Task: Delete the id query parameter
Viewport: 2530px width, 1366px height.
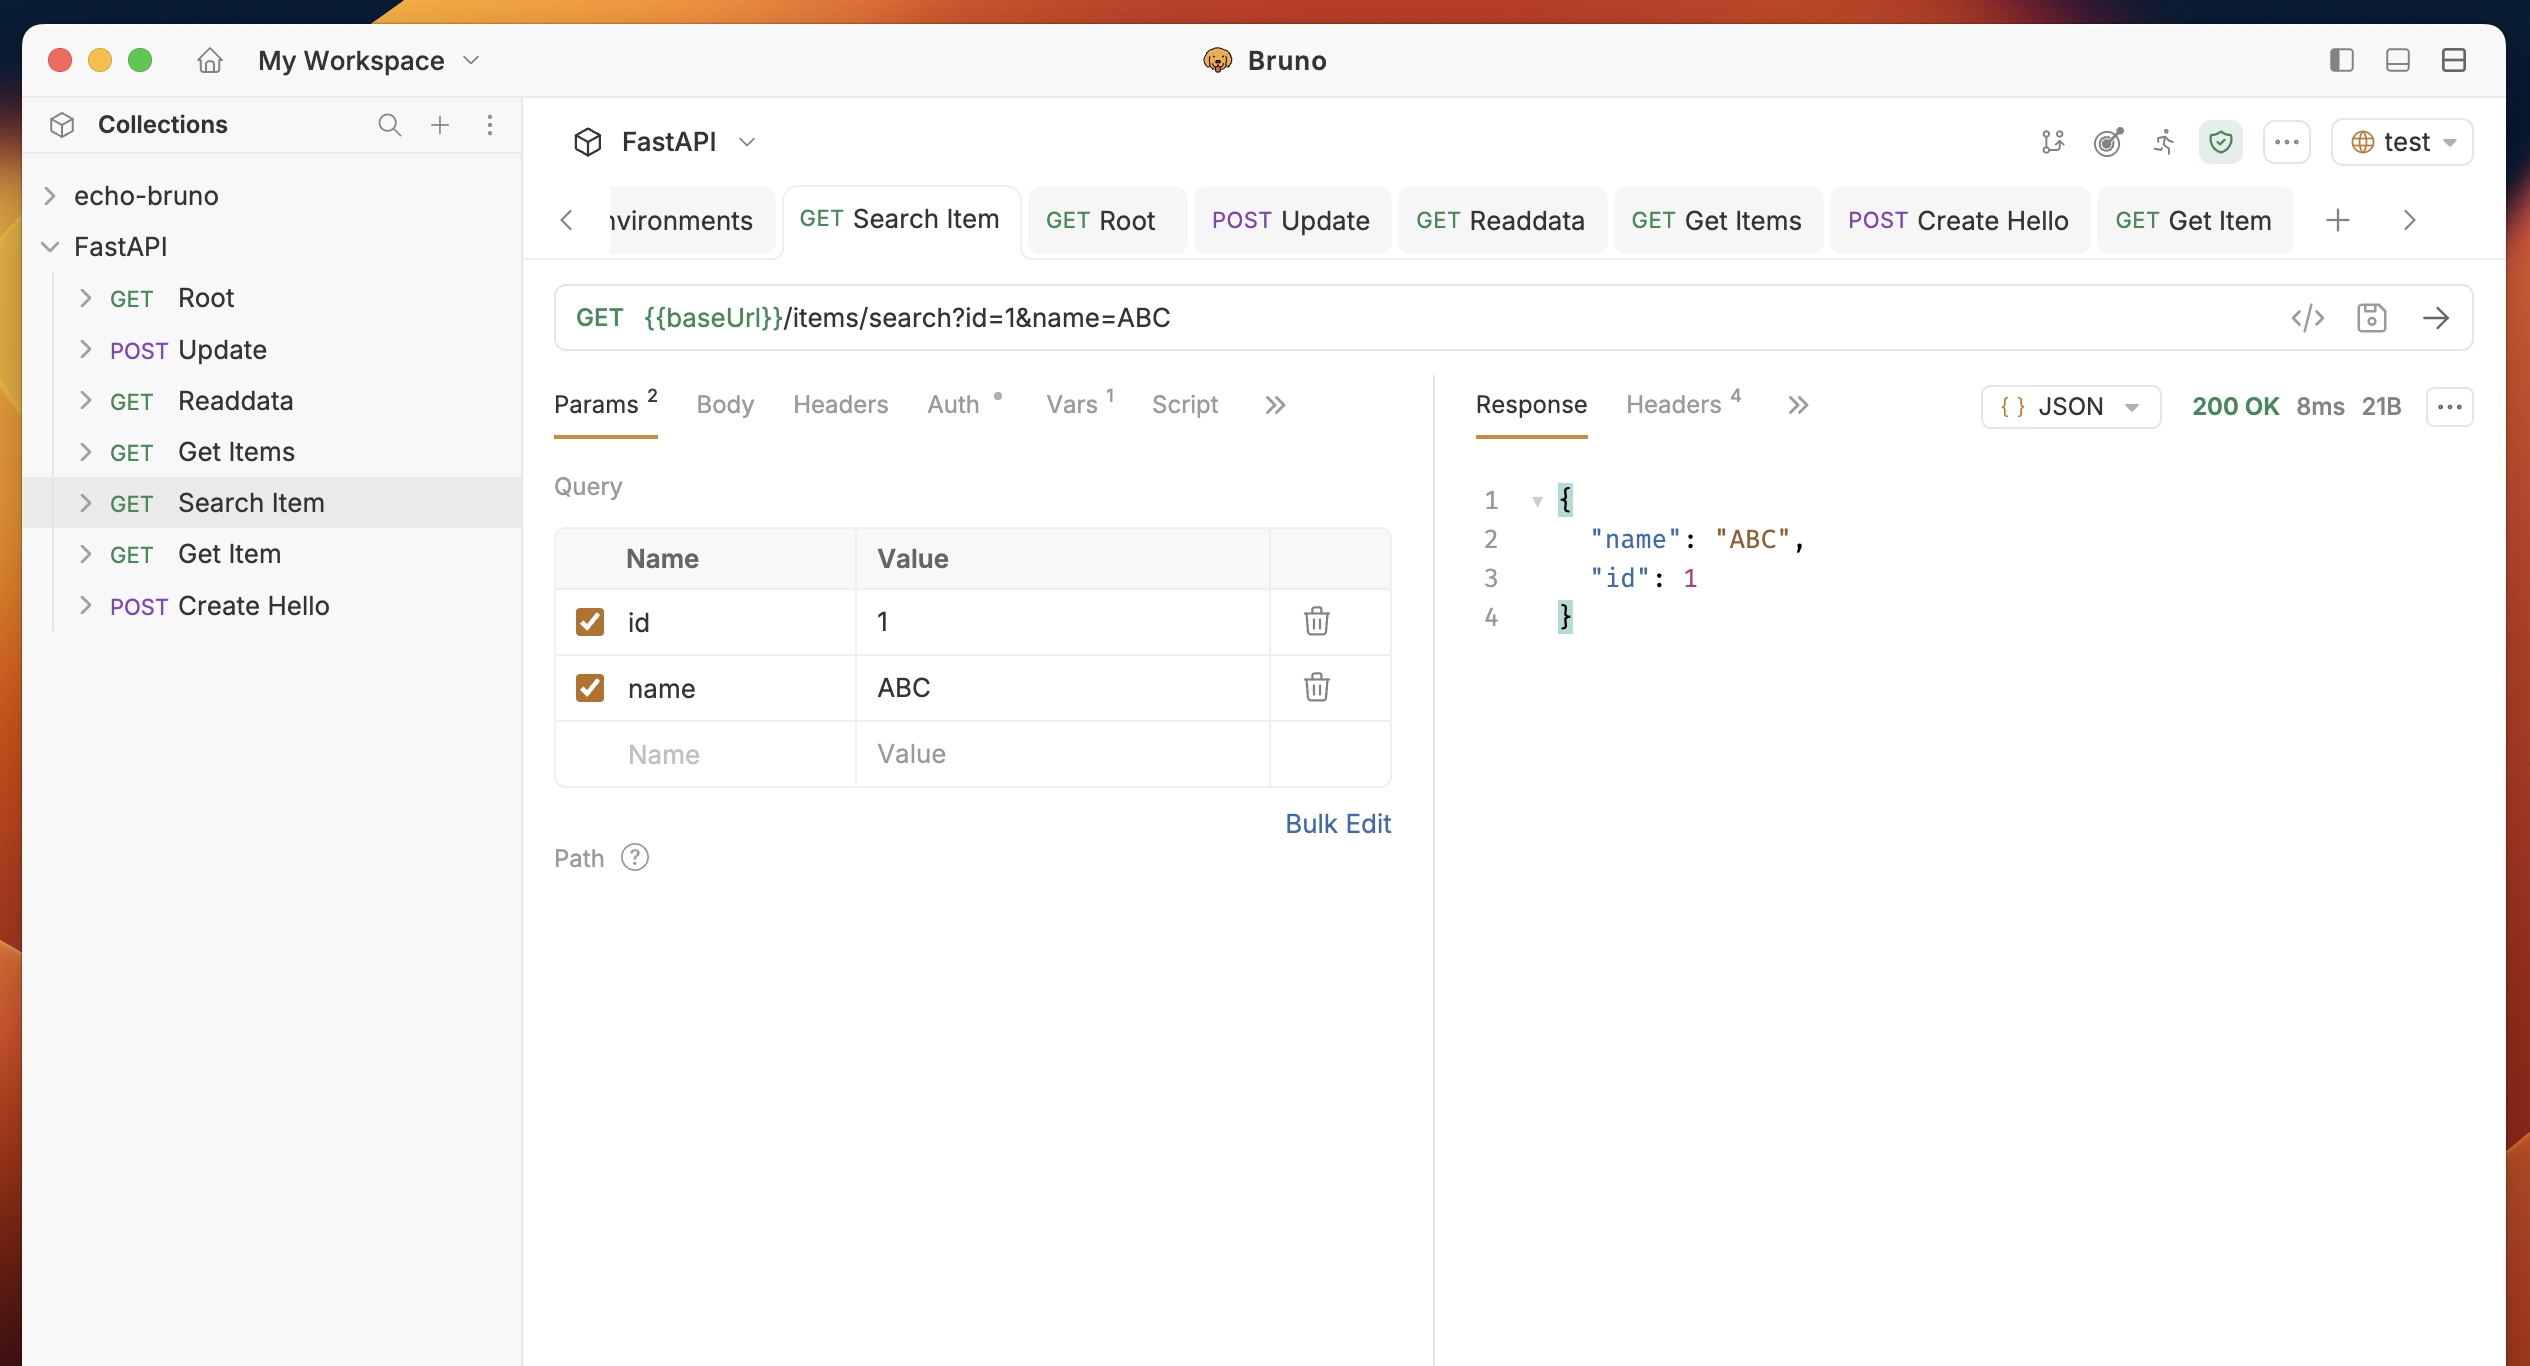Action: pos(1316,621)
